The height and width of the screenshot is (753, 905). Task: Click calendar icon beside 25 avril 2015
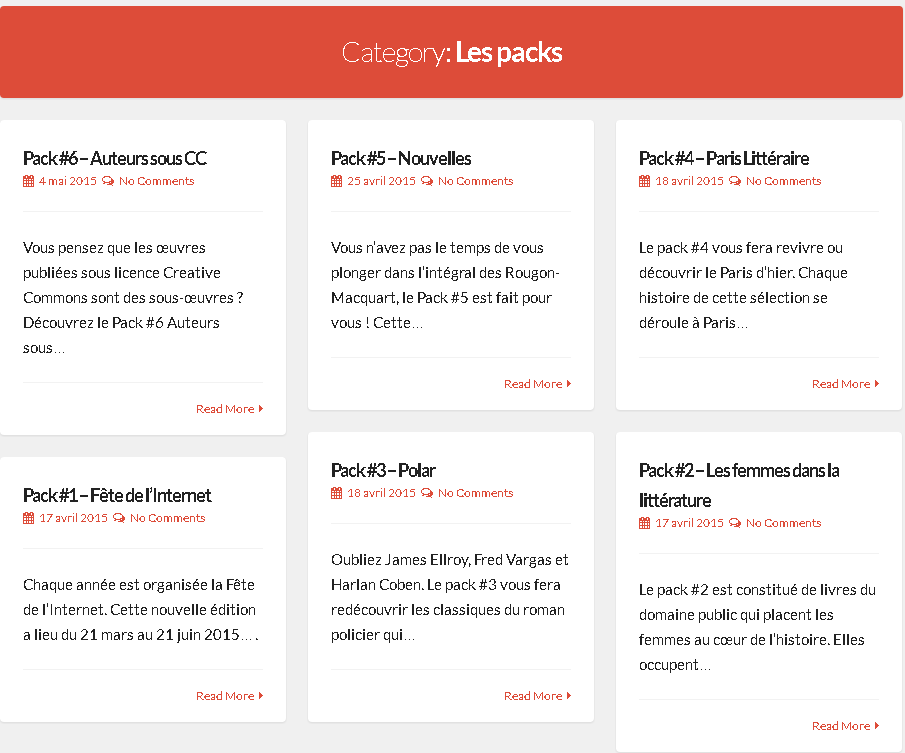coord(336,181)
